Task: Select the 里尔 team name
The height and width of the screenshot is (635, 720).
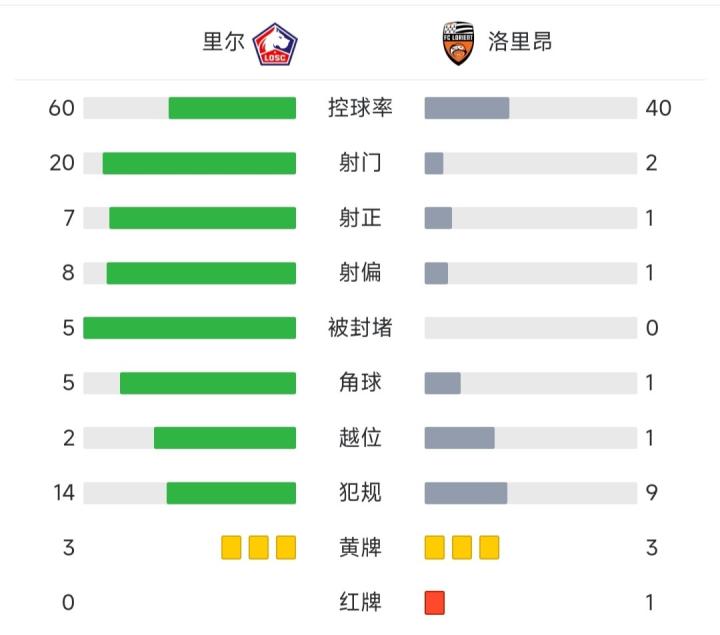Action: point(223,42)
